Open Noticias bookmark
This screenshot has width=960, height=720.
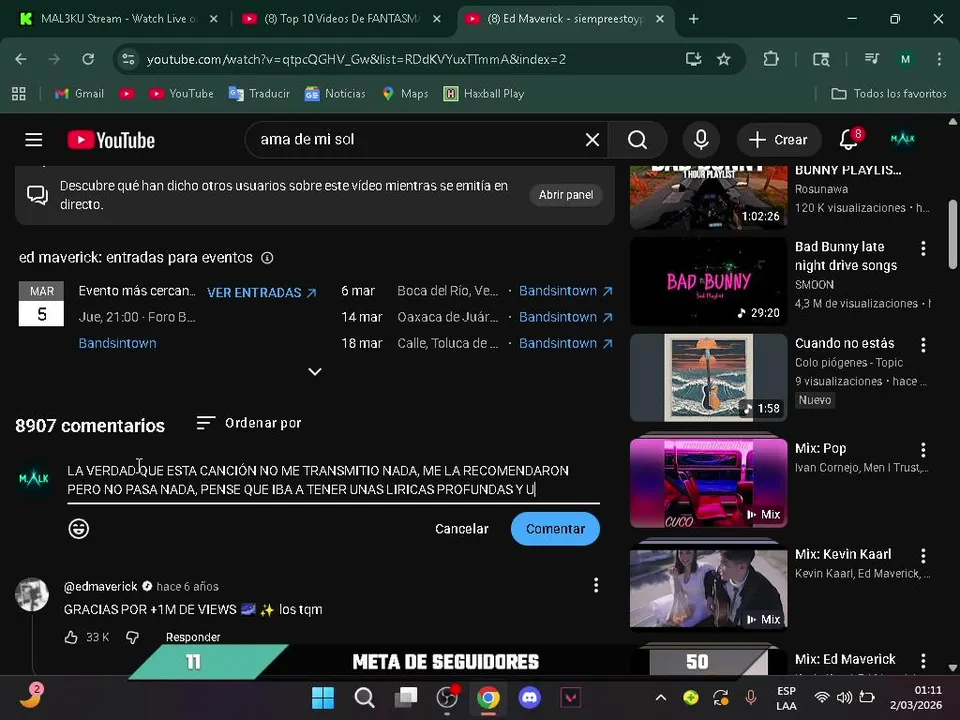click(x=335, y=94)
